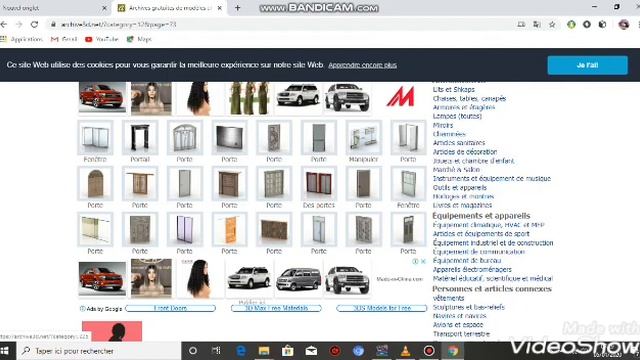Close the Archives gratuites de modèles tab
This screenshot has height=360, width=640.
click(220, 8)
